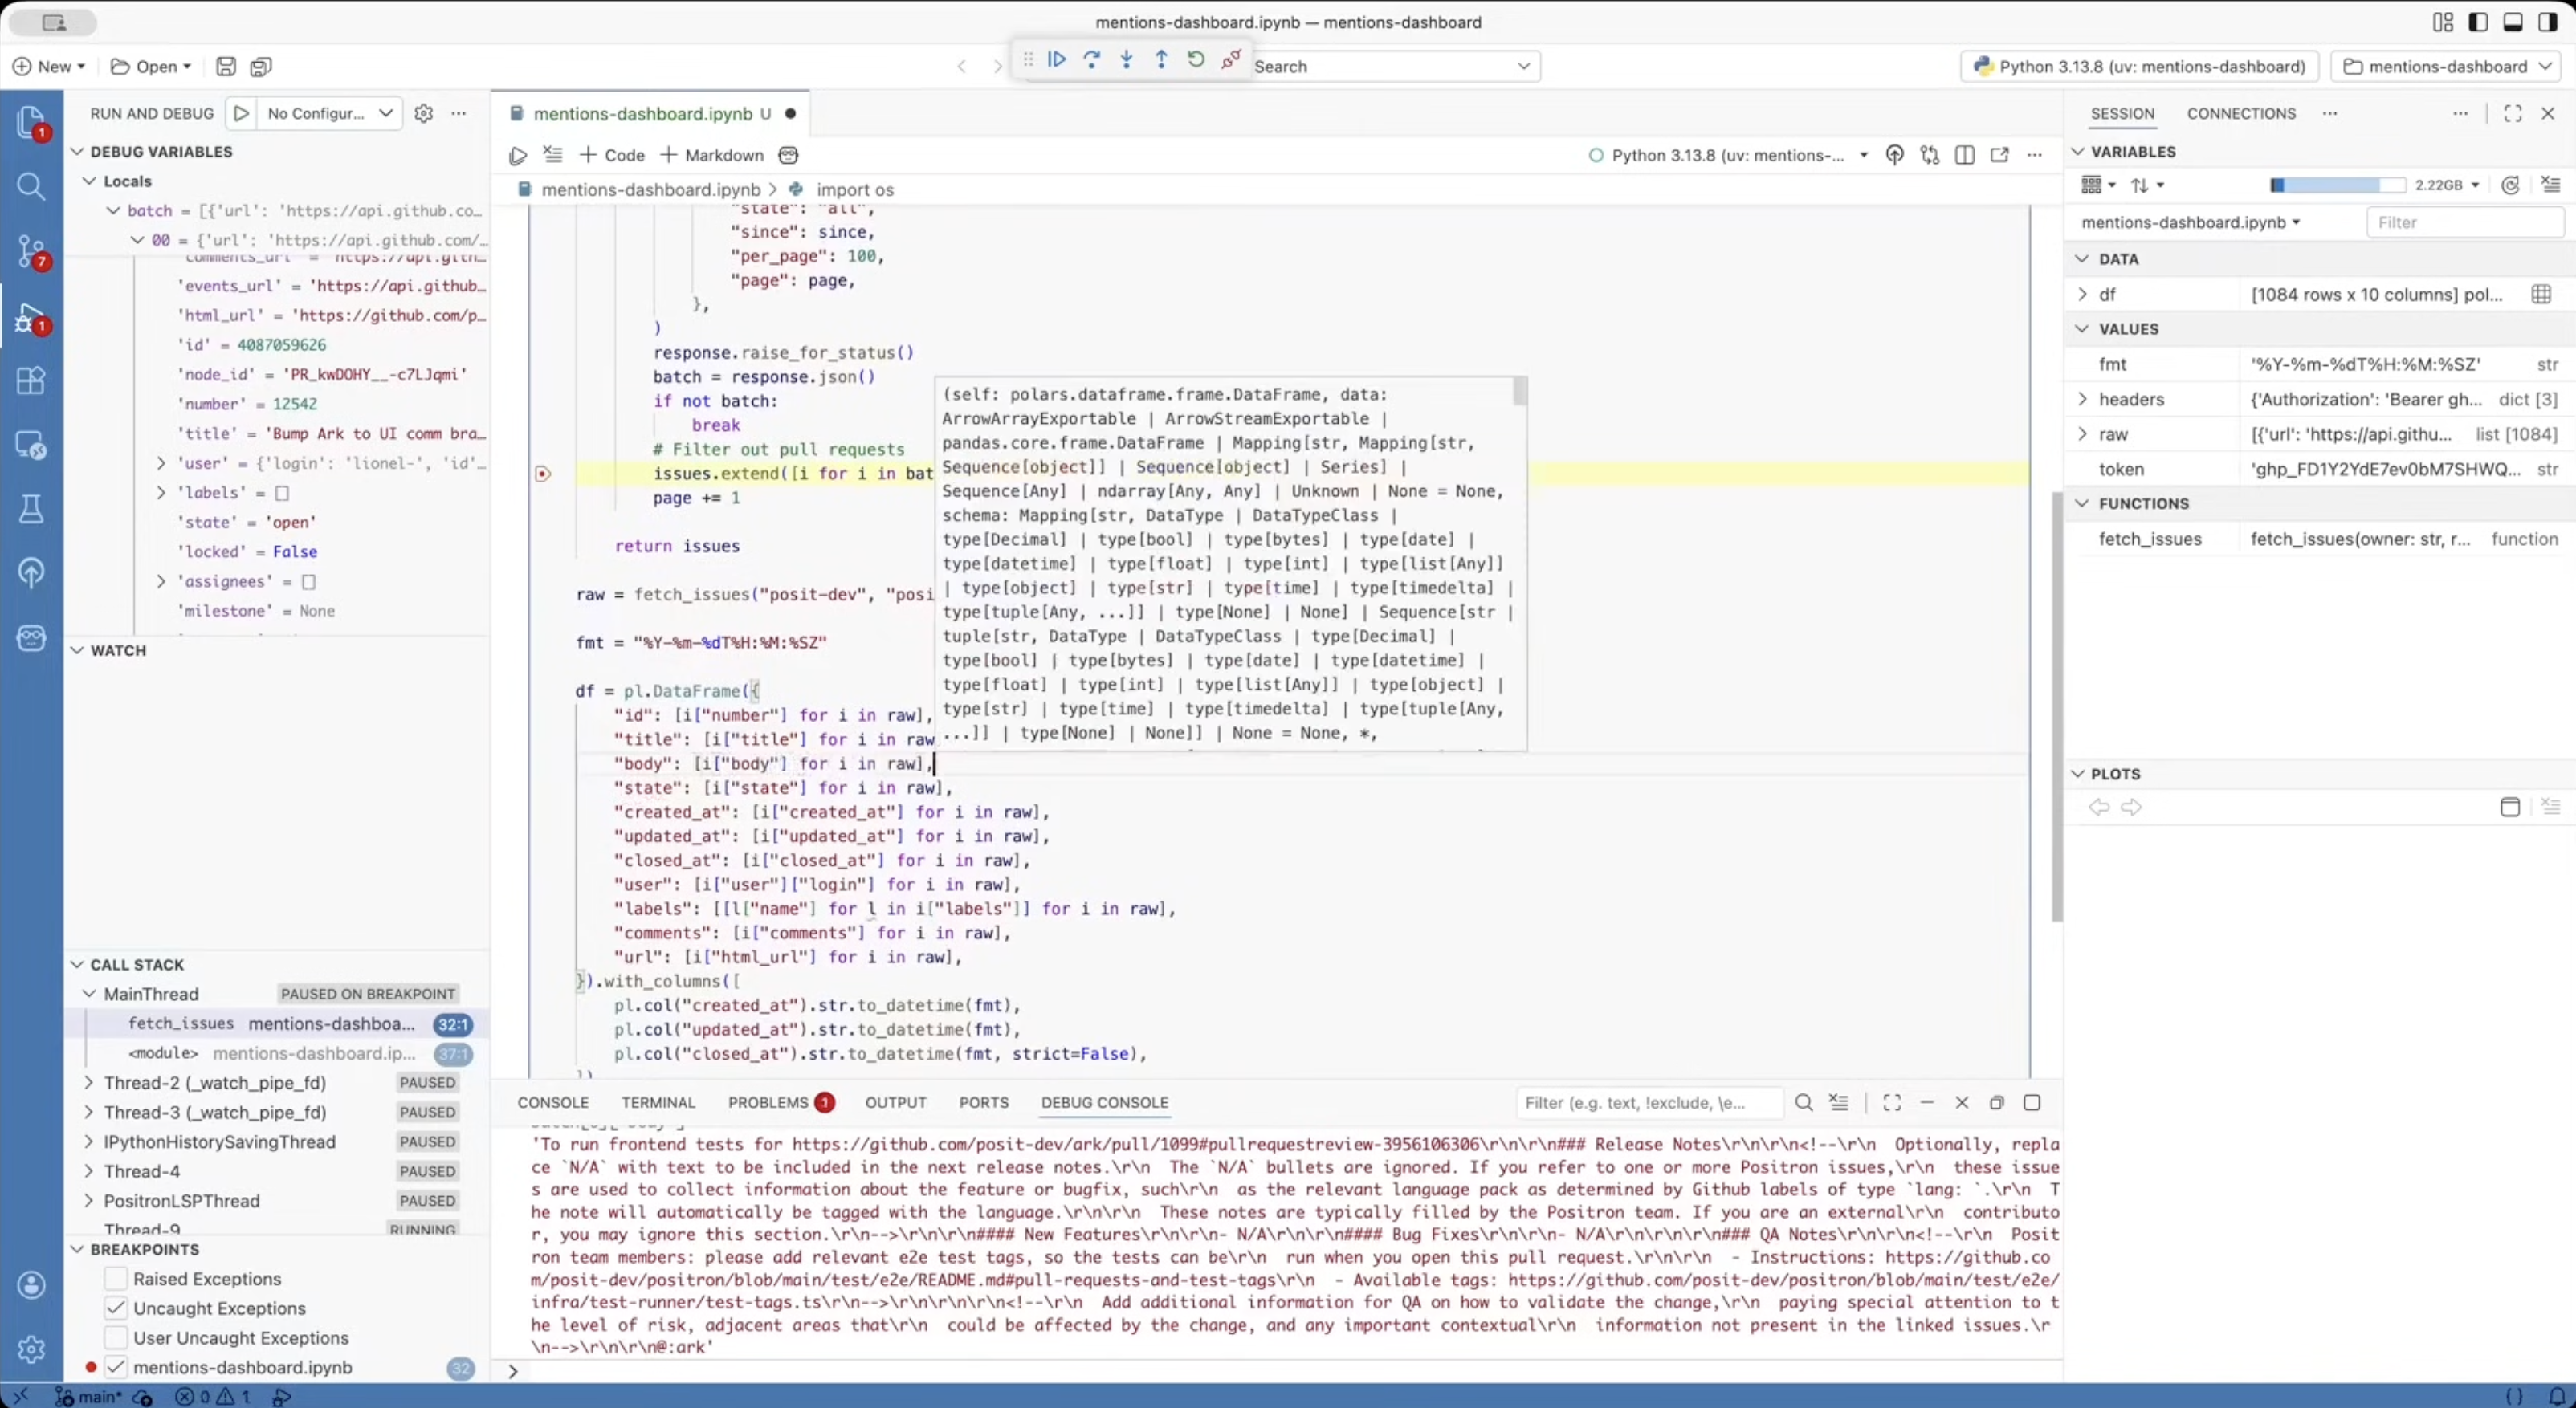The image size is (2576, 1408).
Task: Open Search in the activity bar
Action: 31,187
